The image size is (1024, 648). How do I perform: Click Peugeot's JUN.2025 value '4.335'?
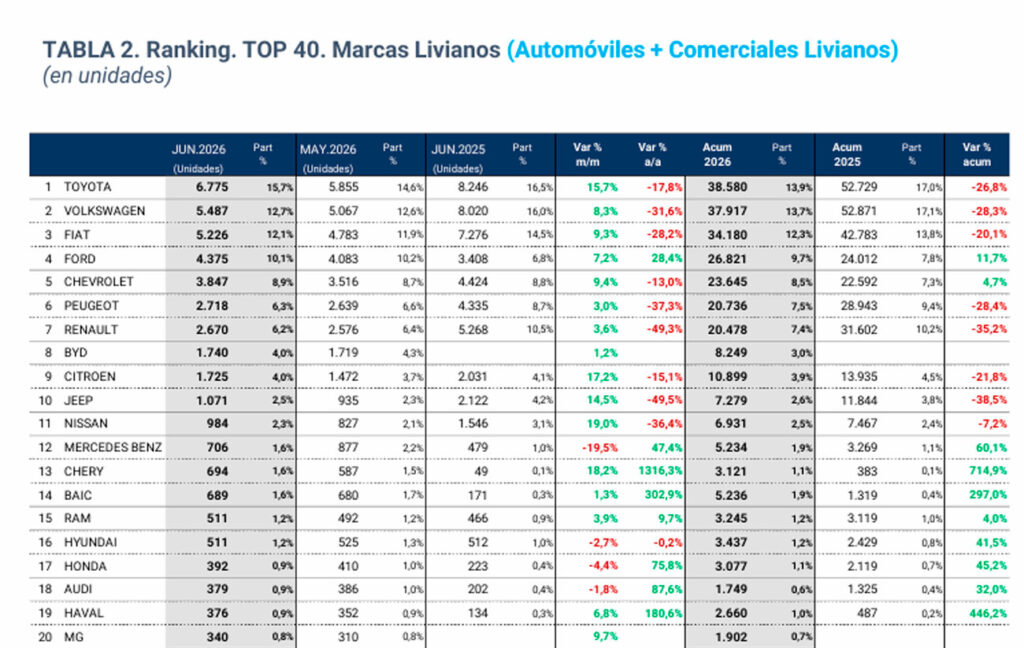tap(473, 306)
